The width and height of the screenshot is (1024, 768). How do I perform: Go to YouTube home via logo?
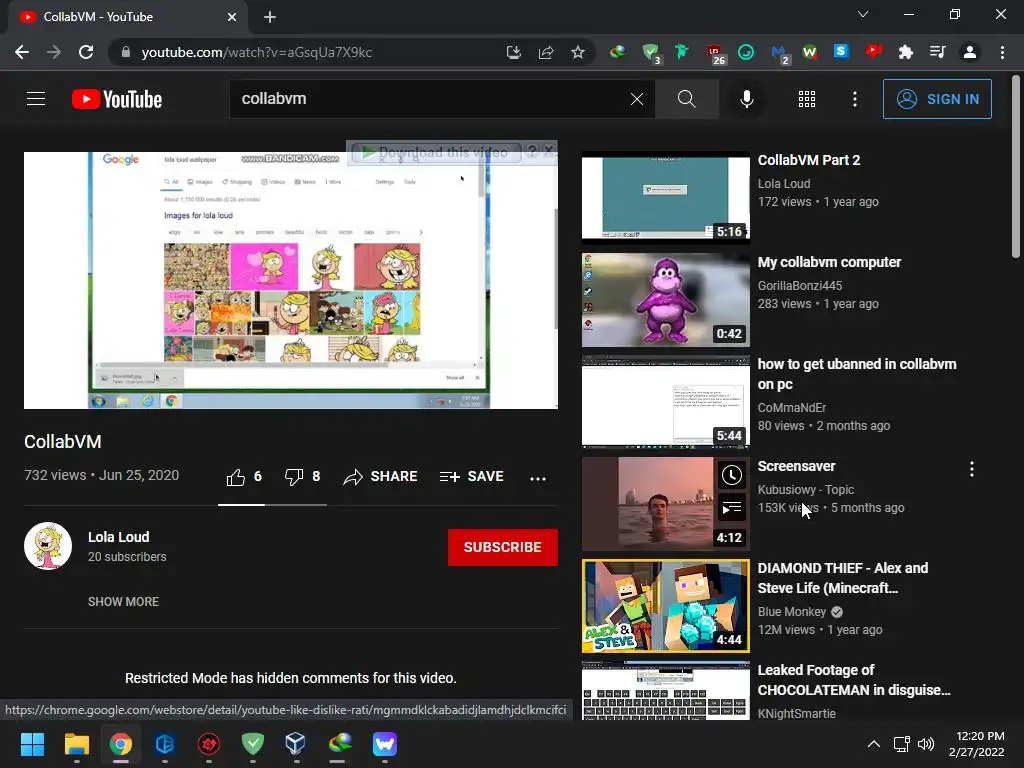tap(117, 99)
